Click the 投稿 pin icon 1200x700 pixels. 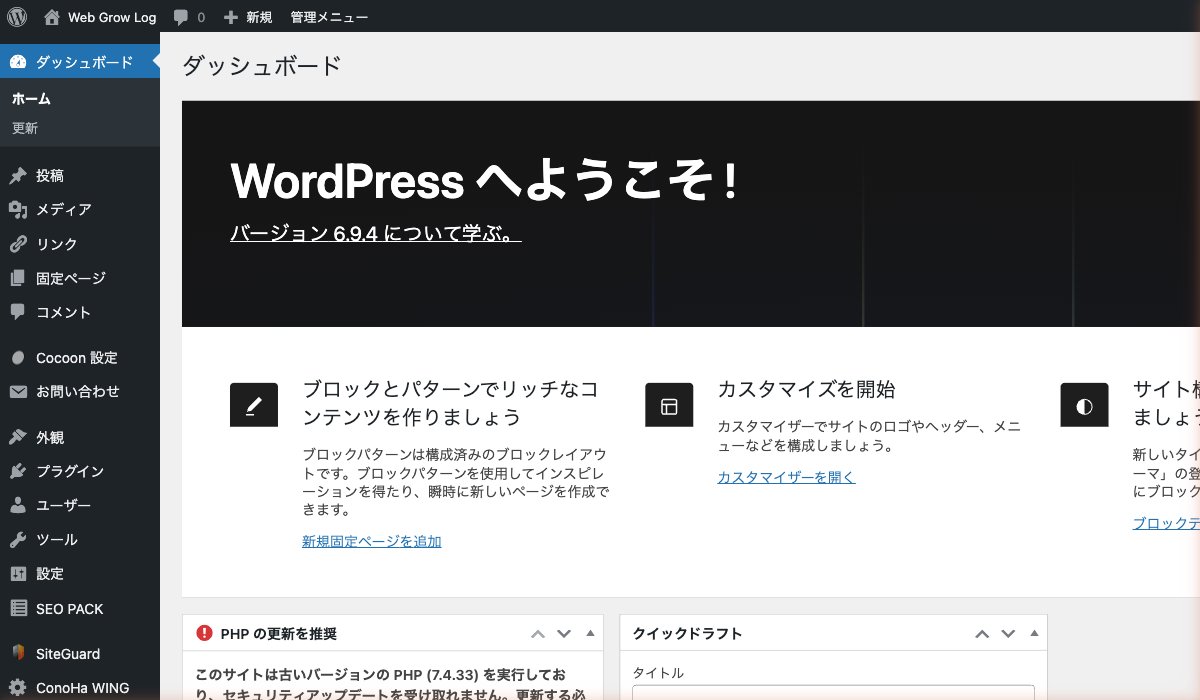pyautogui.click(x=18, y=176)
